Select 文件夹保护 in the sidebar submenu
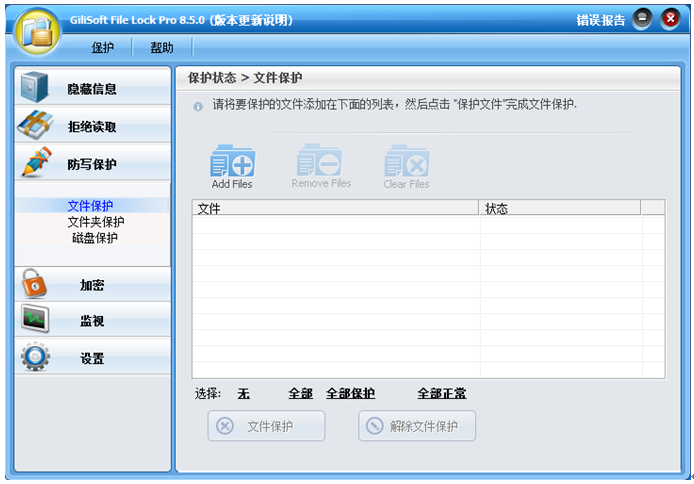Screen dimensions: 694x484 click(96, 222)
